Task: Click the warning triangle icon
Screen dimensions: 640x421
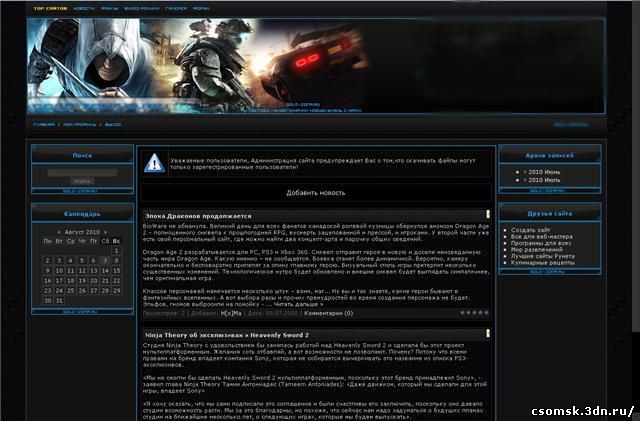Action: point(154,163)
